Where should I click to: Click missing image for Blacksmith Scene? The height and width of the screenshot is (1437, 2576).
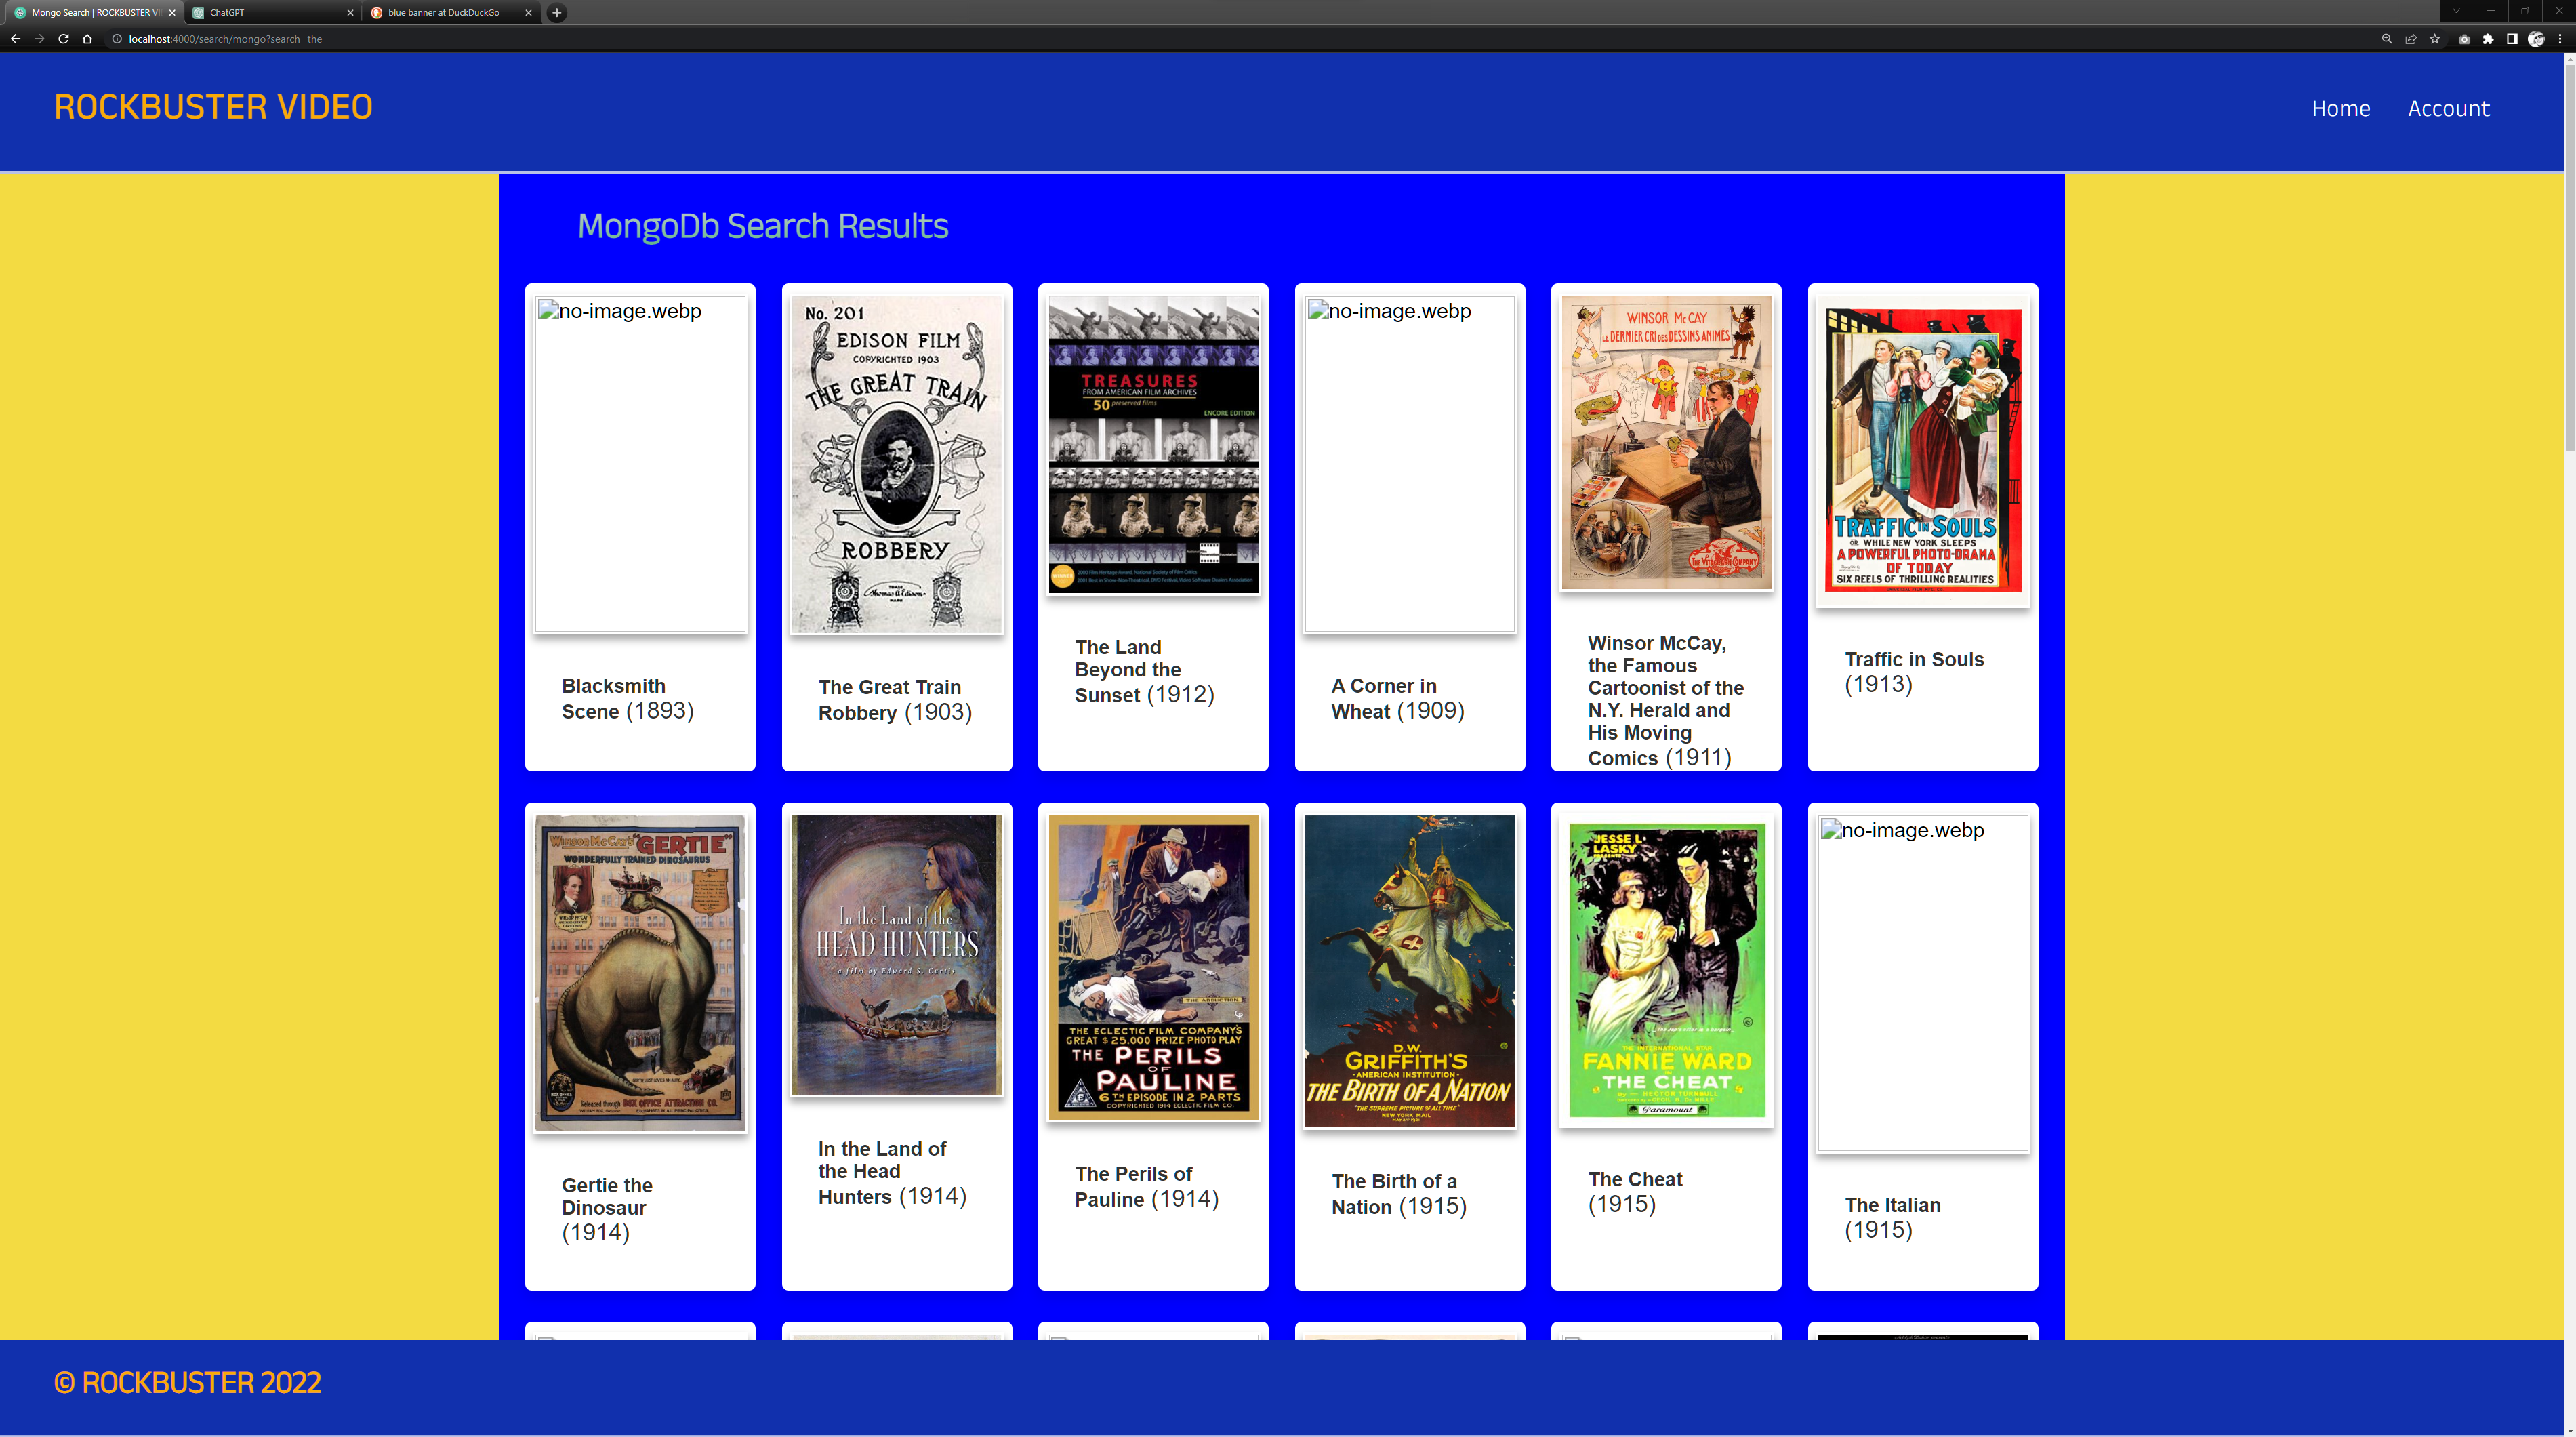pos(640,464)
